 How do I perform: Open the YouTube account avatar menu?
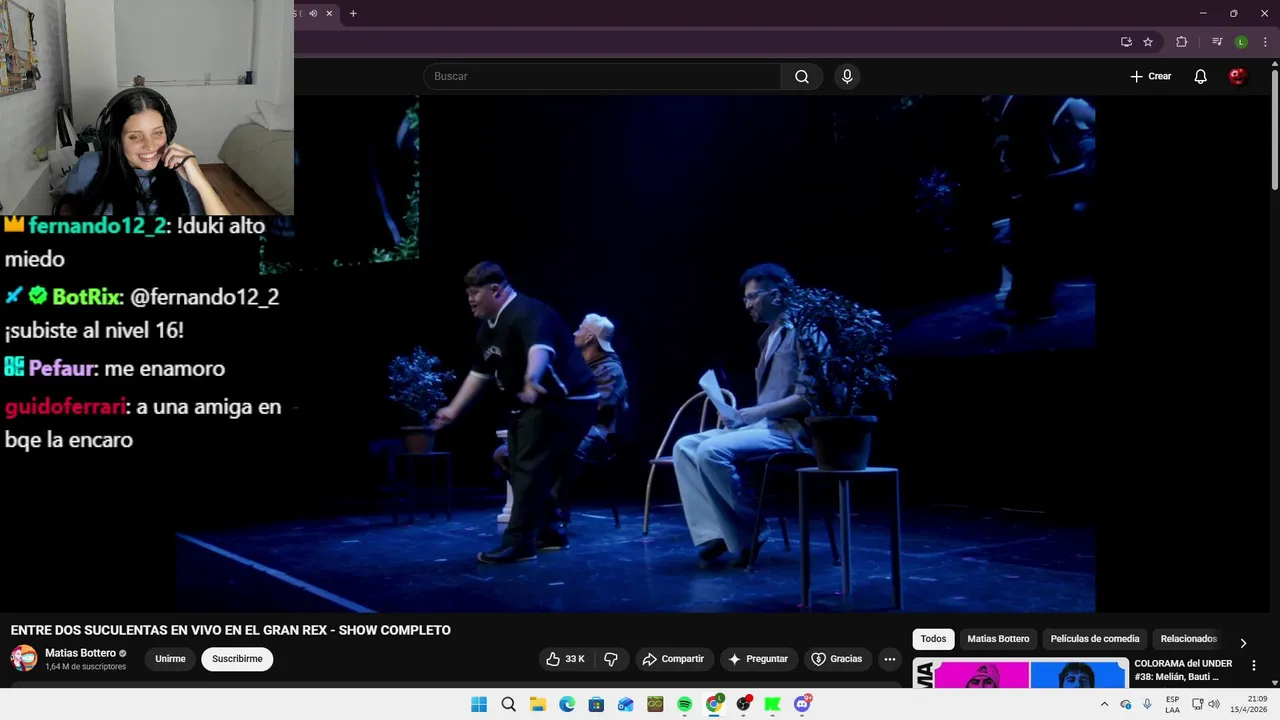click(x=1238, y=76)
